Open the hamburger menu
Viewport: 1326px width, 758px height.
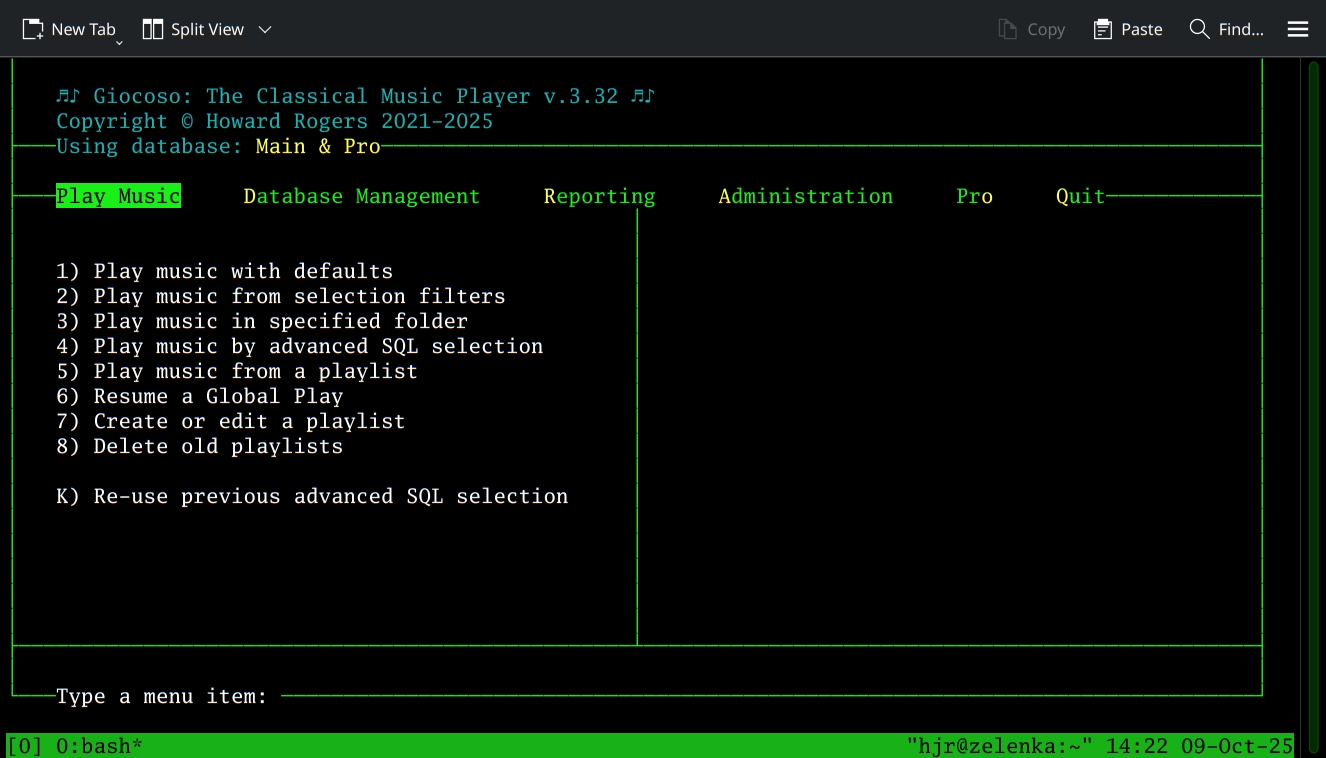[x=1297, y=29]
